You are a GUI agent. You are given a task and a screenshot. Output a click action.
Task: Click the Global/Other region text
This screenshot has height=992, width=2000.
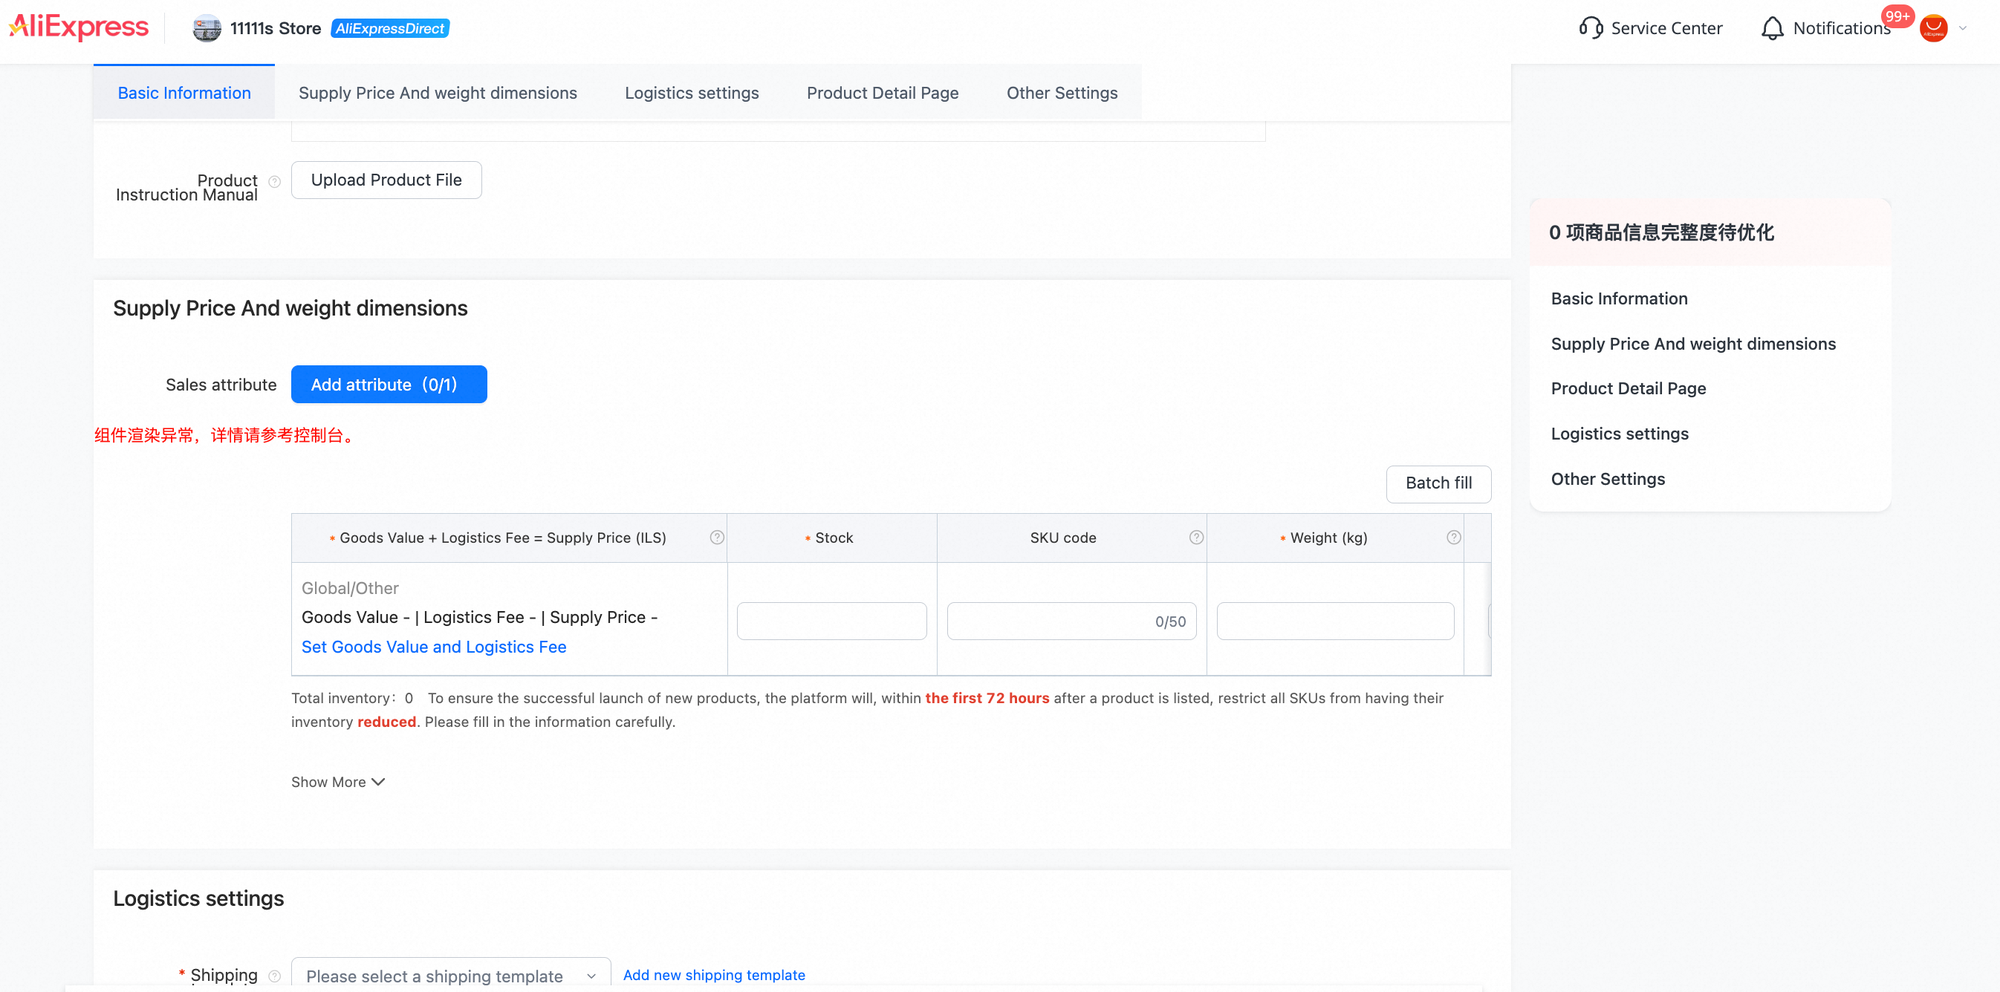350,588
